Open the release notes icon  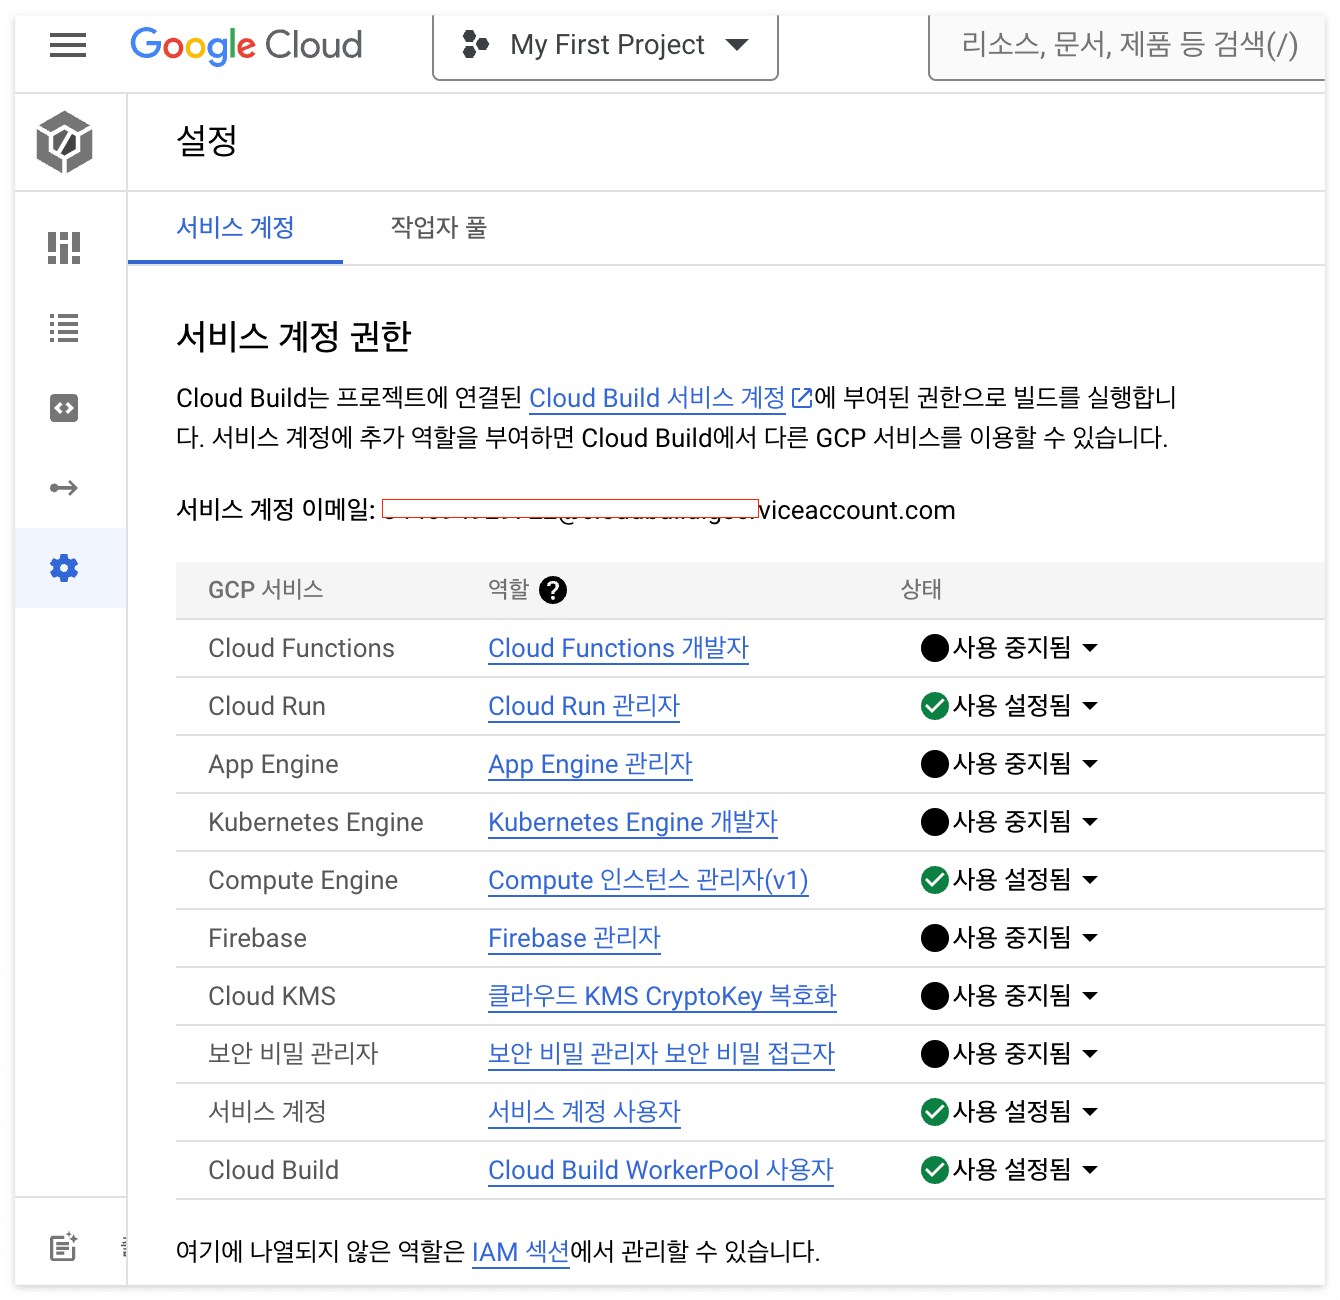pos(64,1247)
